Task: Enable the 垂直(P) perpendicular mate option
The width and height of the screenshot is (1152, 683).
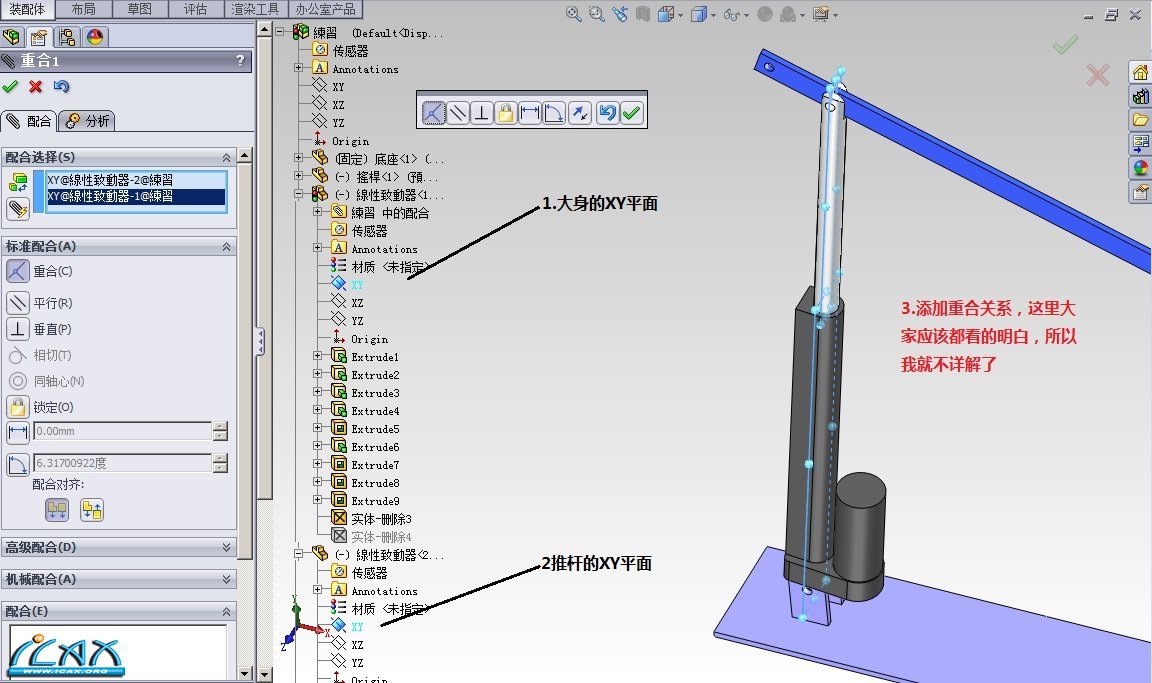Action: [18, 329]
